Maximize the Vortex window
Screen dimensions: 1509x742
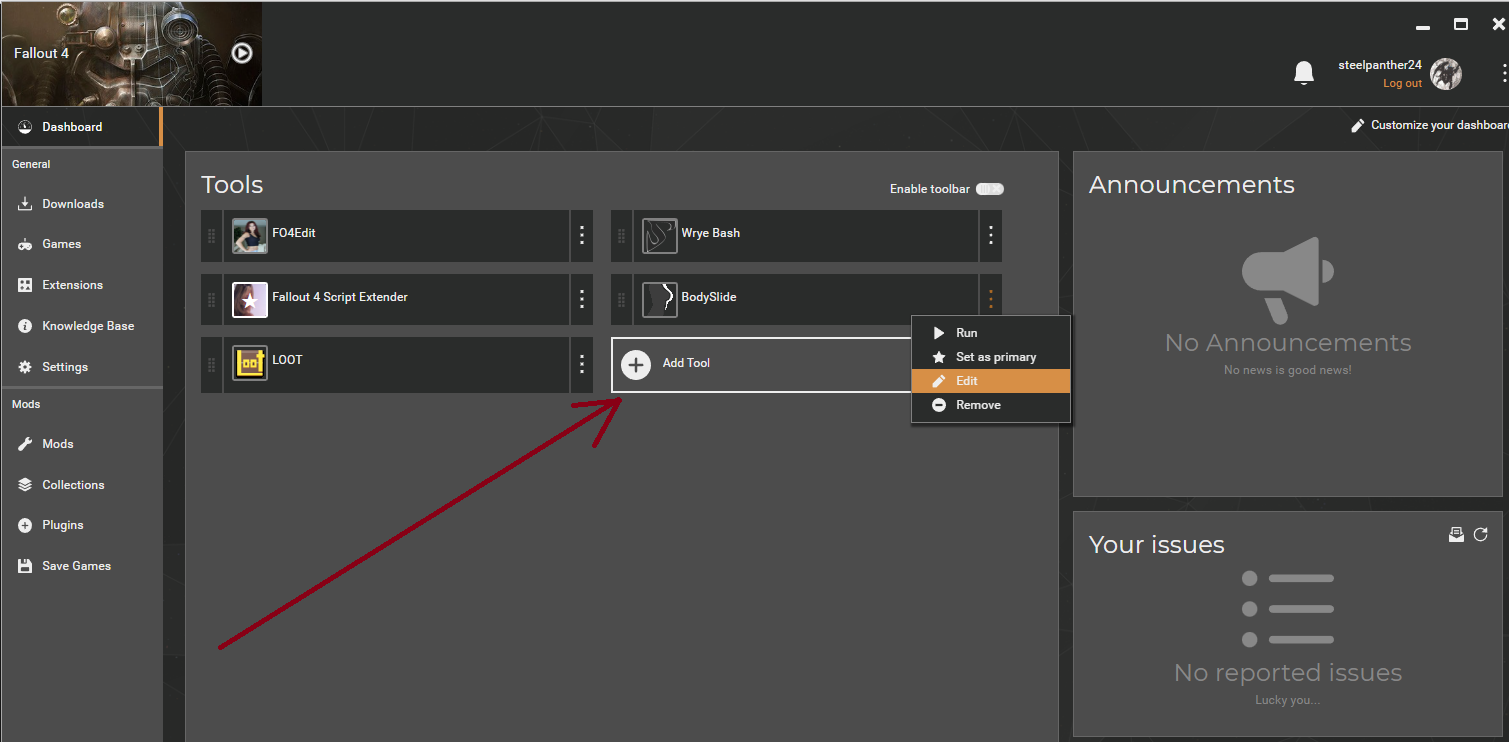[x=1461, y=24]
